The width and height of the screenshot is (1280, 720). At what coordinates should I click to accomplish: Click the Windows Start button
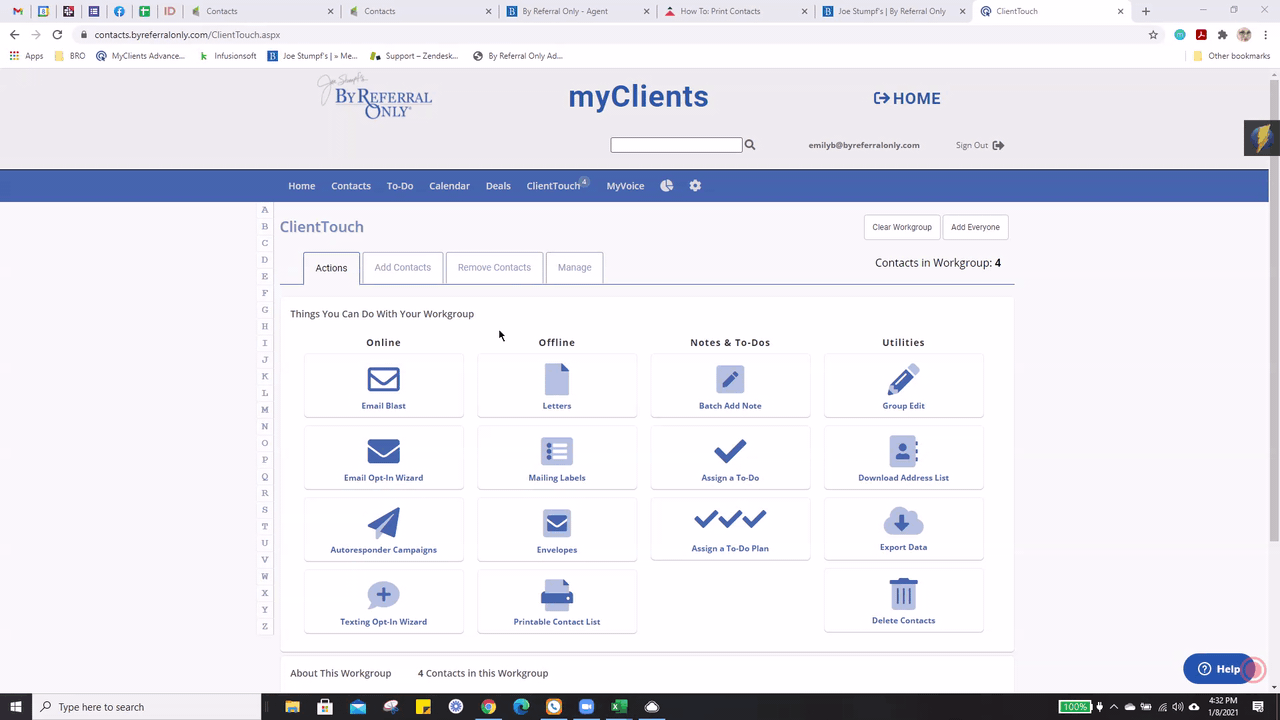(x=16, y=707)
